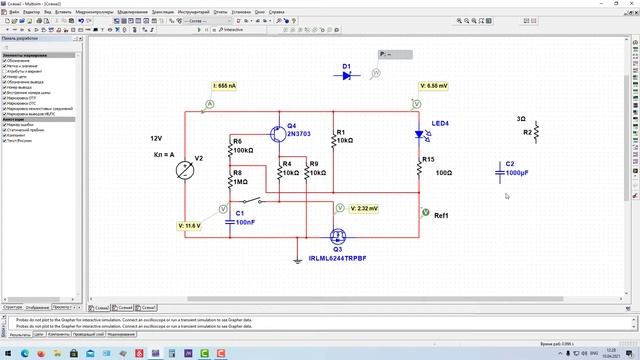
Task: Open the Analog op-amp component group icon
Action: (x=37, y=30)
